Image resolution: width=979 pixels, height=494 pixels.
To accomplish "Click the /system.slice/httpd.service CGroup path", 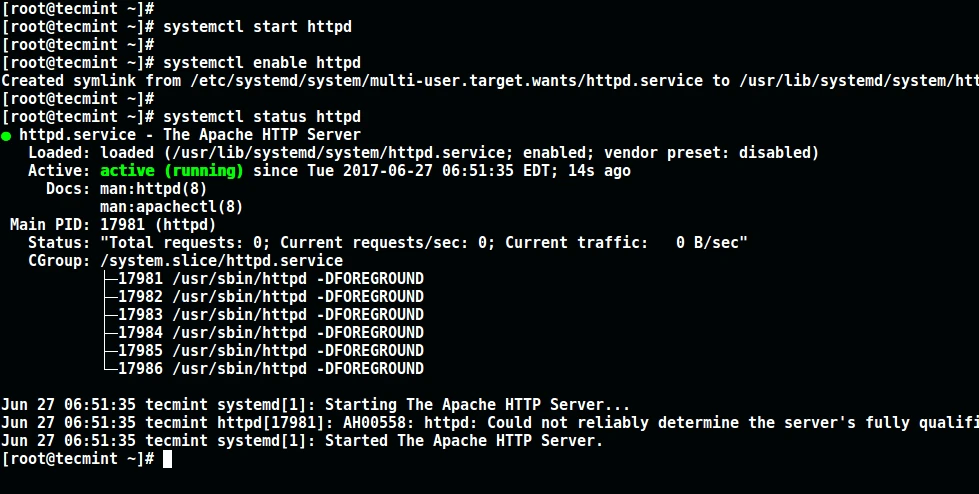I will tap(221, 261).
